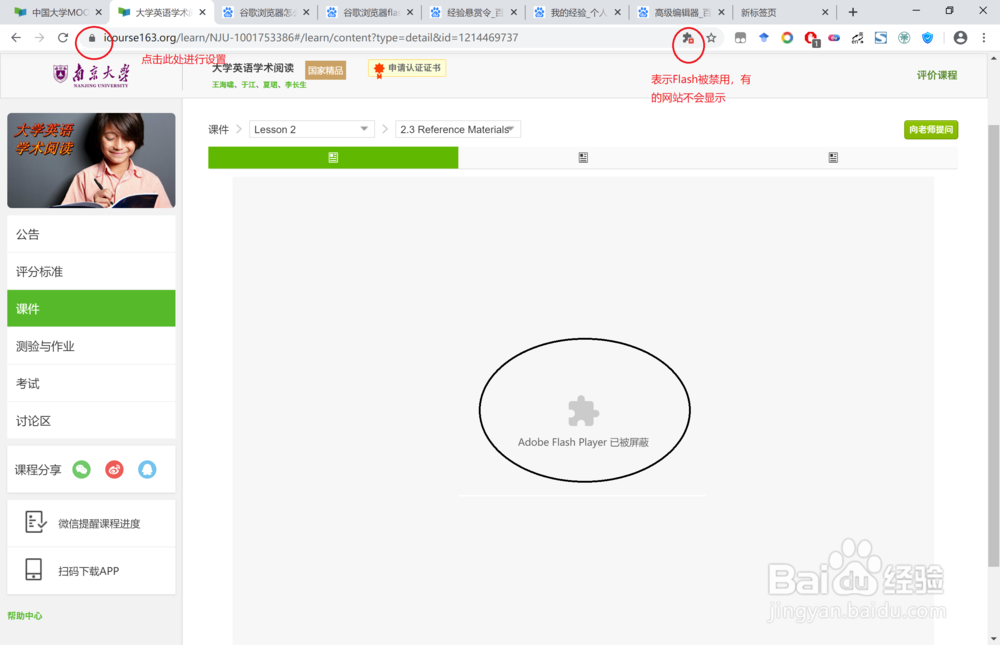The height and width of the screenshot is (645, 1000).
Task: Click the page vertical scrollbar
Action: click(x=994, y=345)
